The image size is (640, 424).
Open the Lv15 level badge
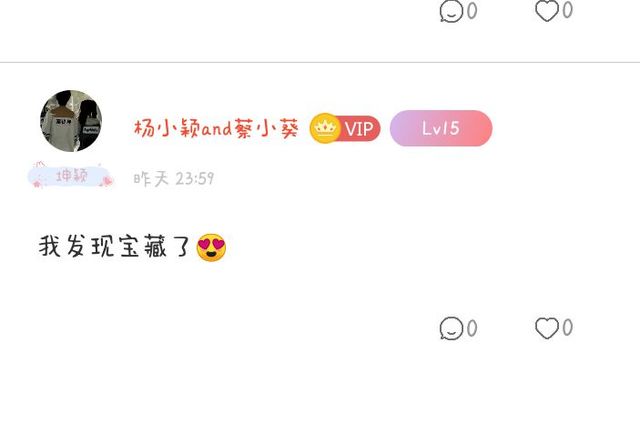tap(441, 128)
